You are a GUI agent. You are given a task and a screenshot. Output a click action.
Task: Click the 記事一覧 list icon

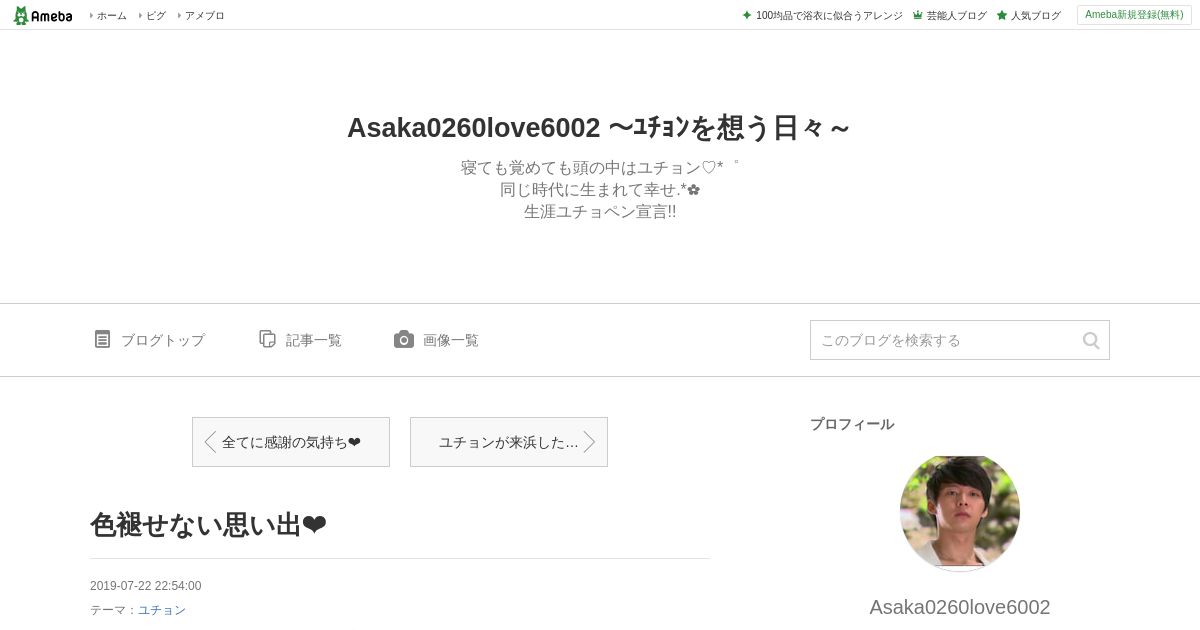click(x=267, y=339)
